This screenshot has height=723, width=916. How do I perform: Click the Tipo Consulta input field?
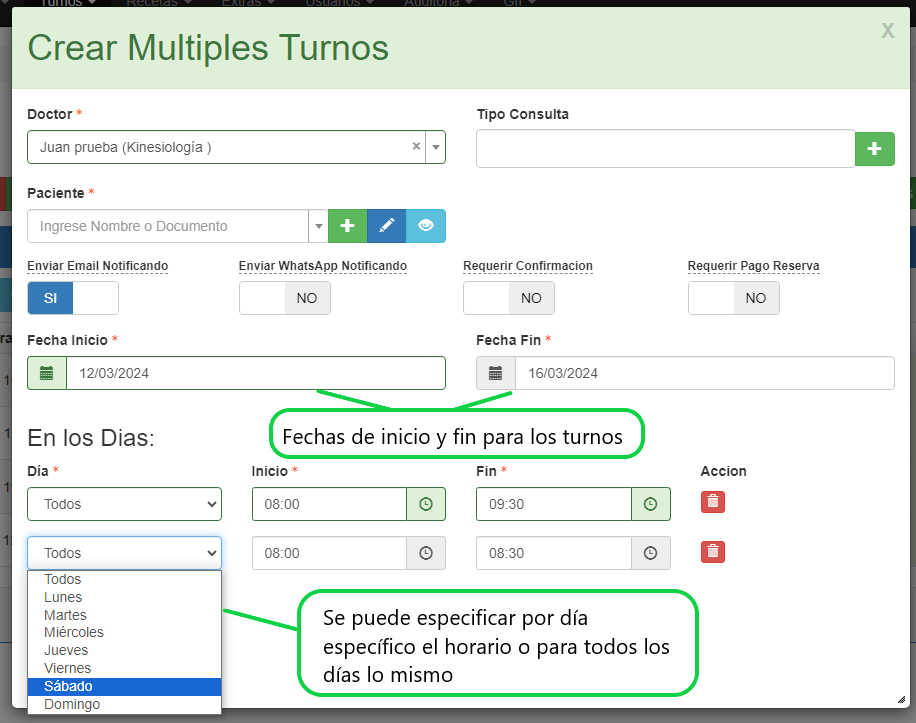665,148
